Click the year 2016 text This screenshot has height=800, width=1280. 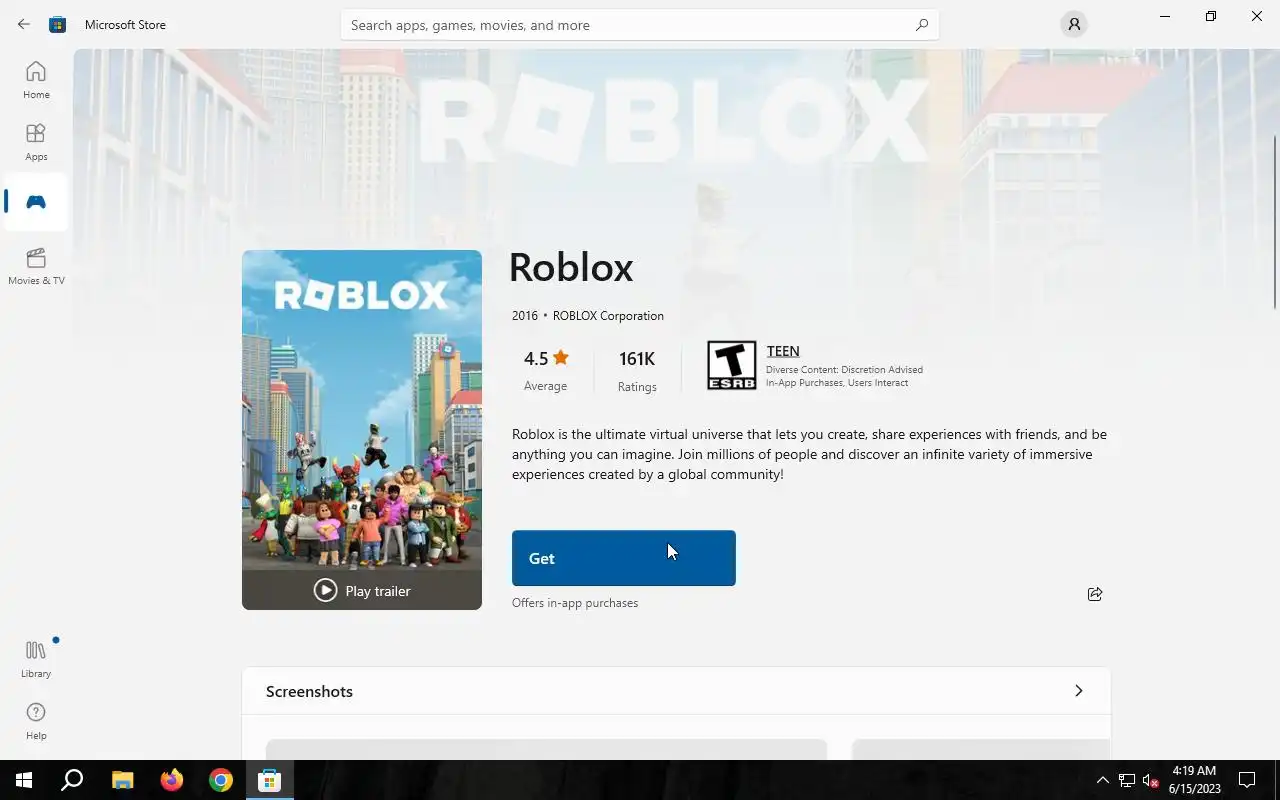click(x=525, y=315)
